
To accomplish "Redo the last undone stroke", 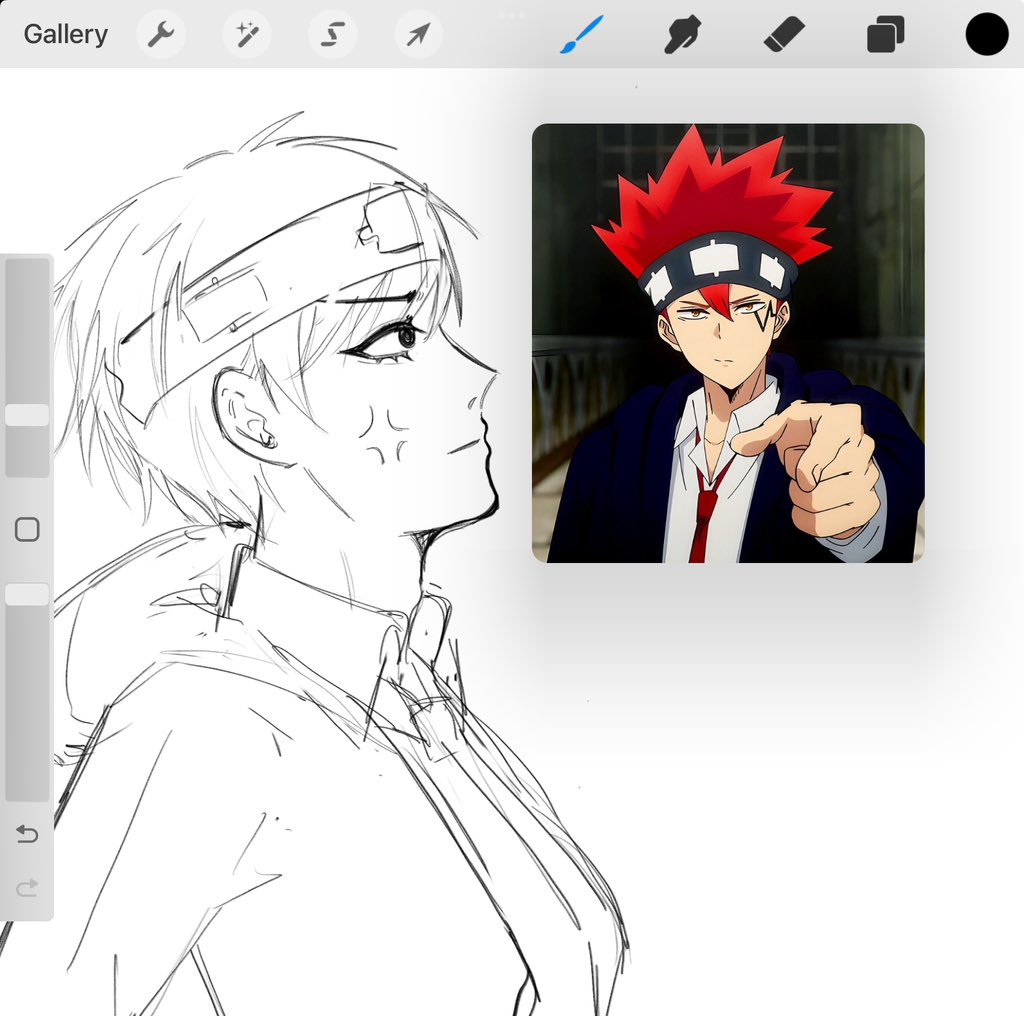I will coord(27,887).
